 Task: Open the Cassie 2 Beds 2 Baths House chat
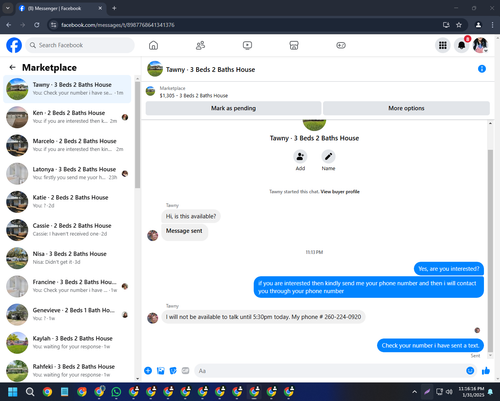(x=68, y=230)
